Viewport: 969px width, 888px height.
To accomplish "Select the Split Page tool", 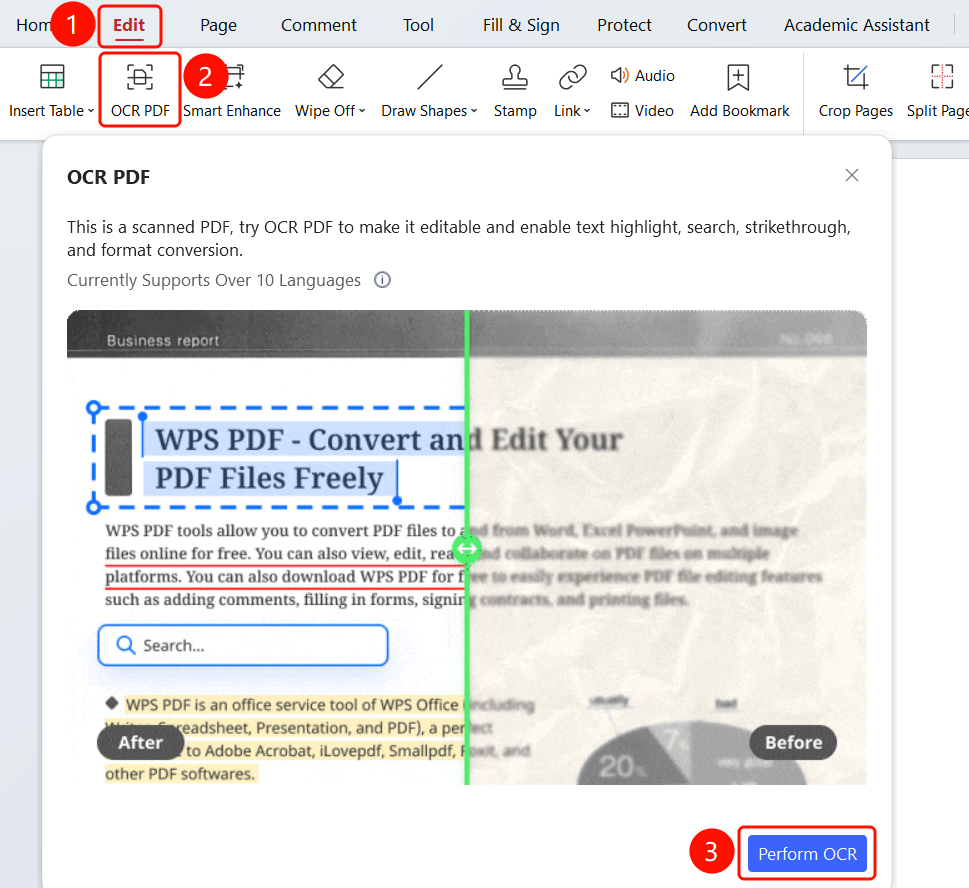I will click(941, 91).
